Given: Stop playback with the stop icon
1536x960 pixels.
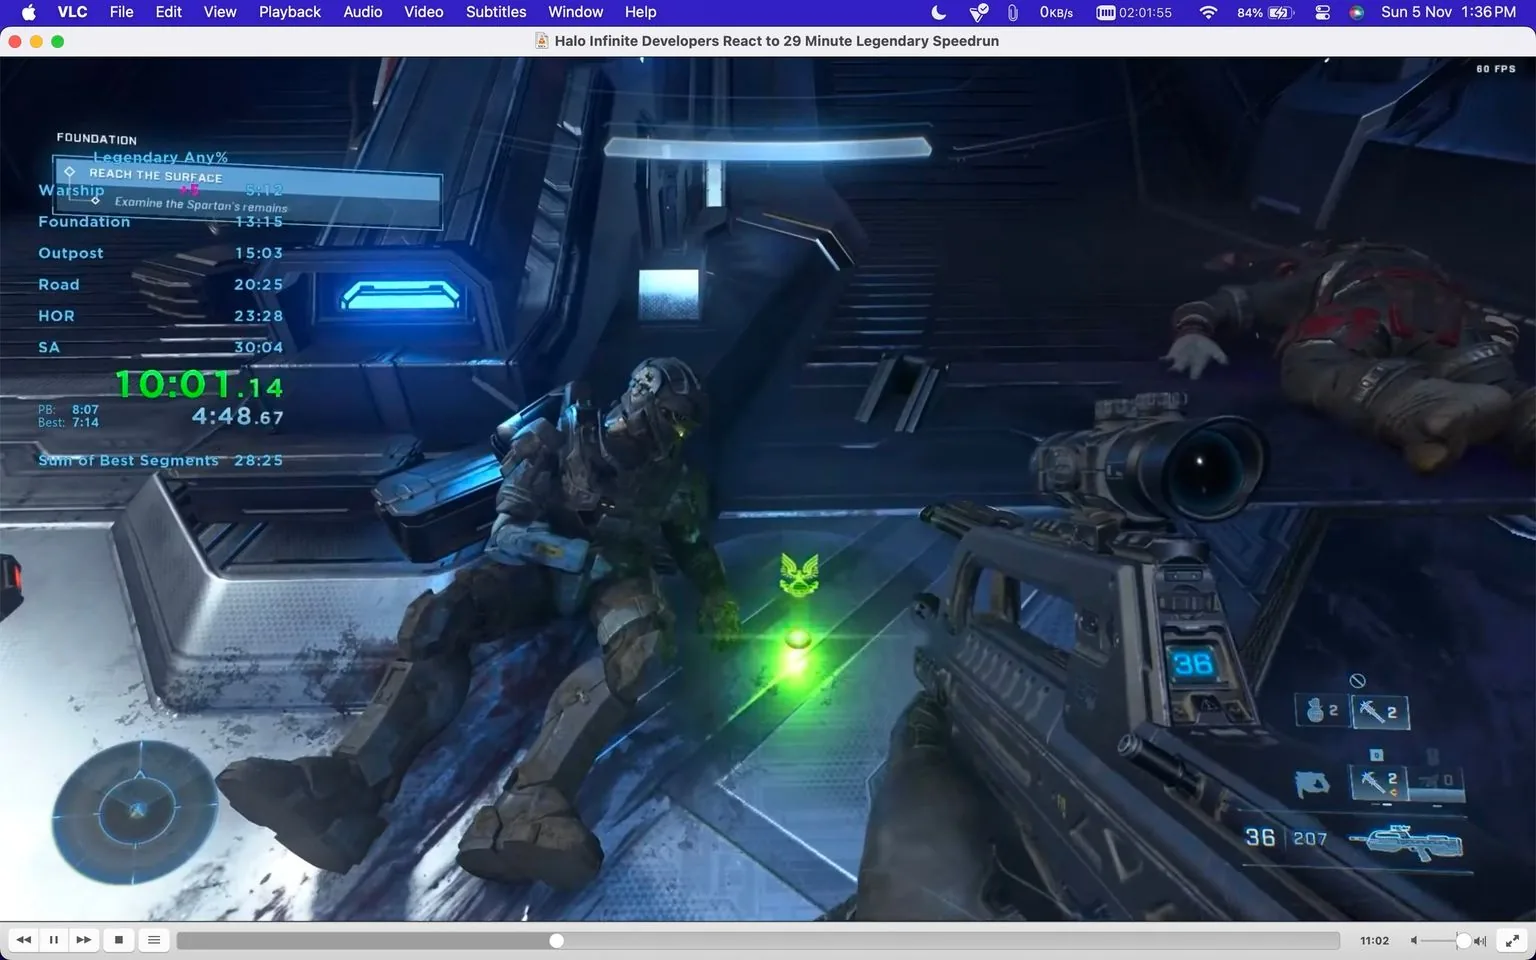Looking at the screenshot, I should click(x=118, y=940).
